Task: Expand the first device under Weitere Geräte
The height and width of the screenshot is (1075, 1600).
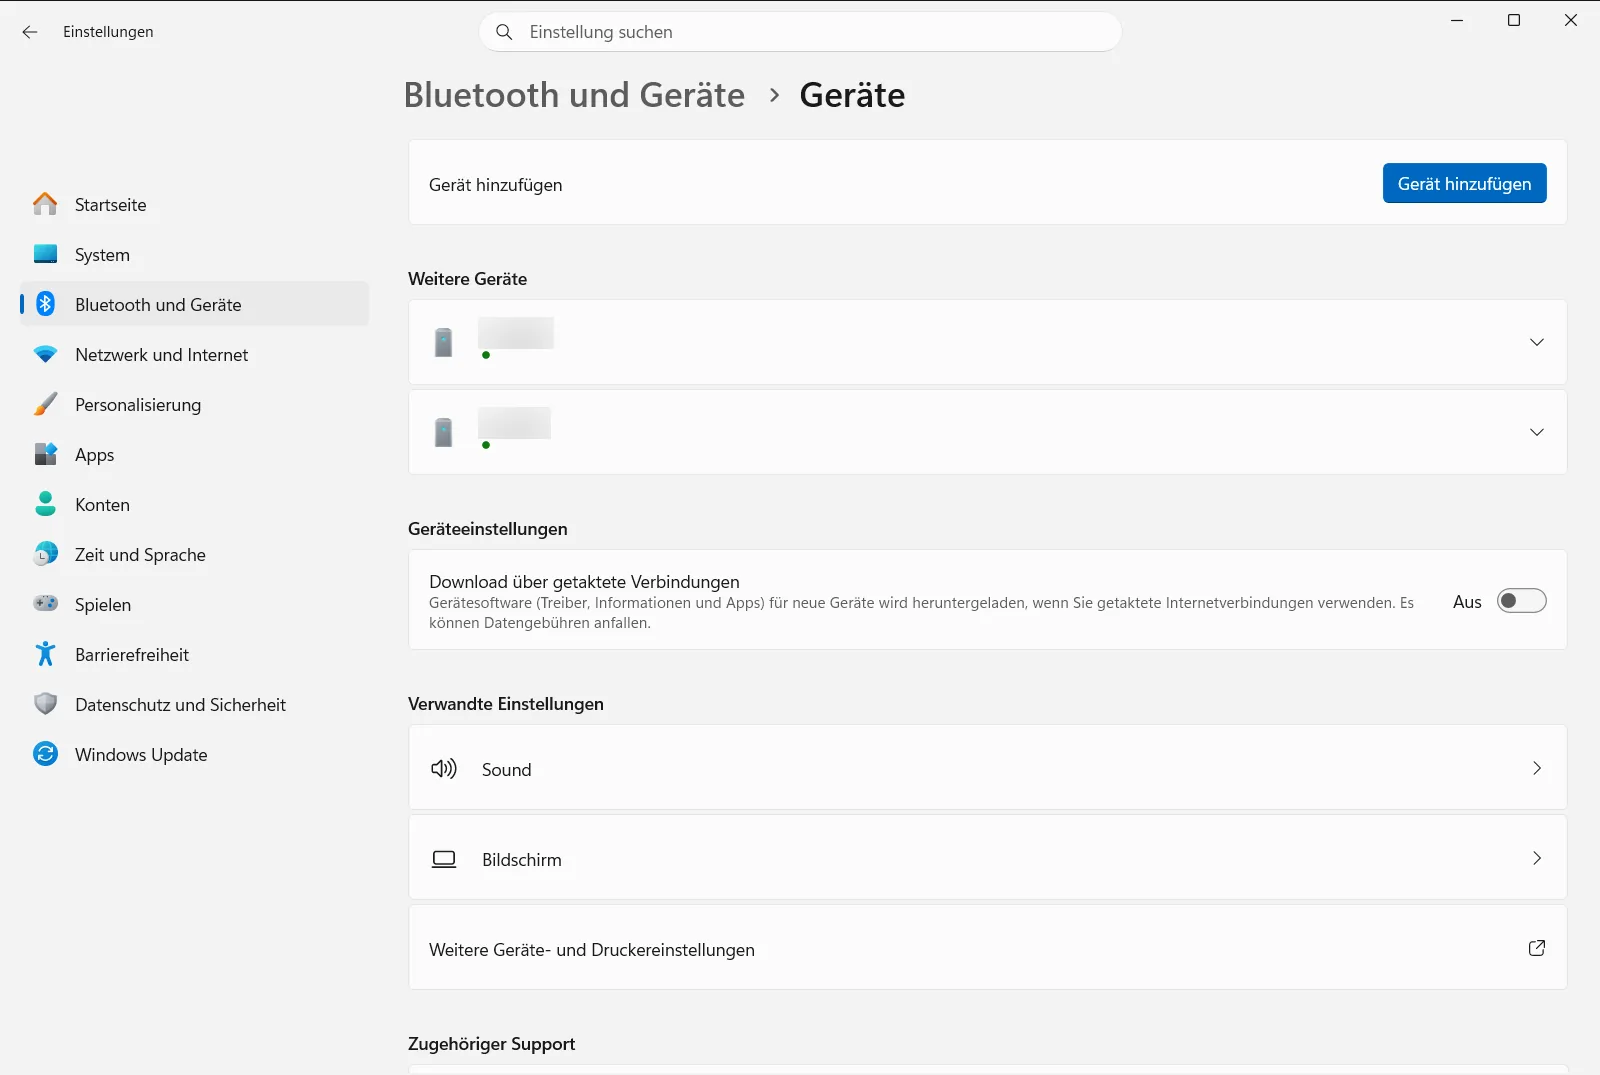Action: tap(1537, 342)
